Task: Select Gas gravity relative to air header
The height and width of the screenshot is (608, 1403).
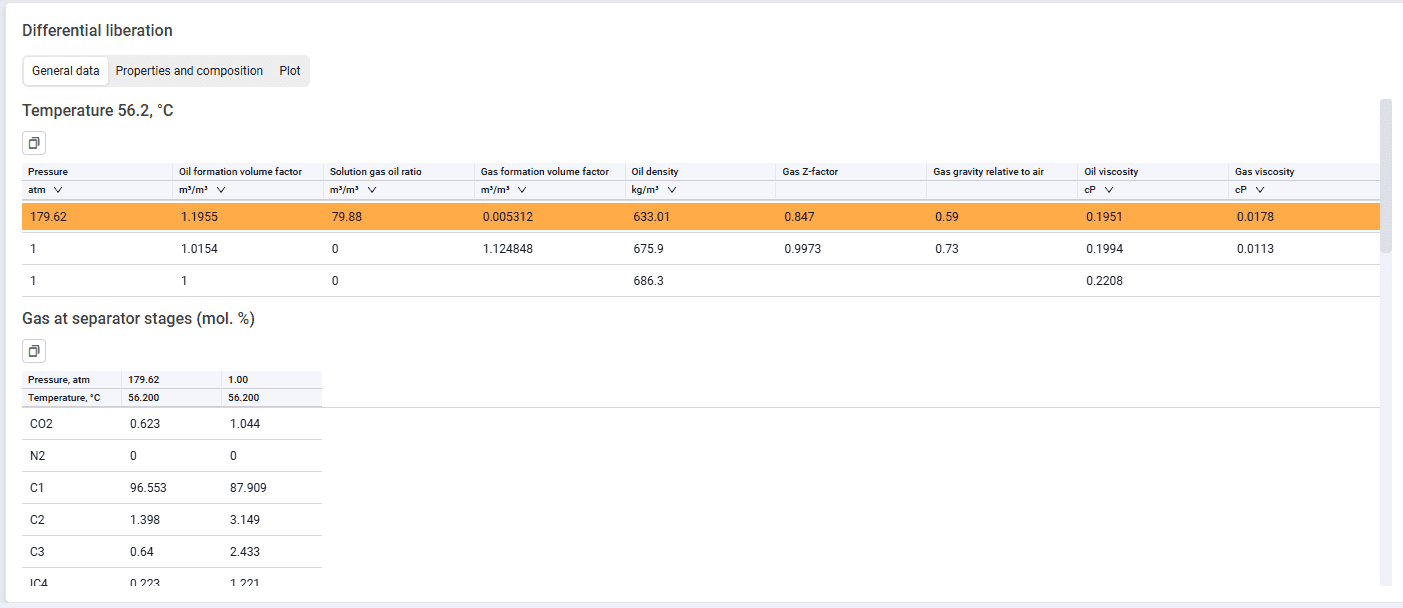Action: coord(988,172)
